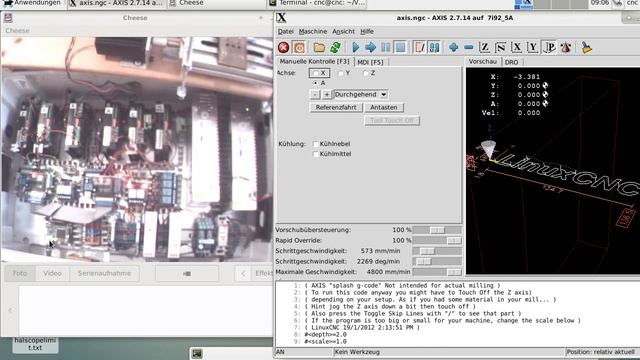
Task: Switch preview to perspective P view
Action: 550,47
